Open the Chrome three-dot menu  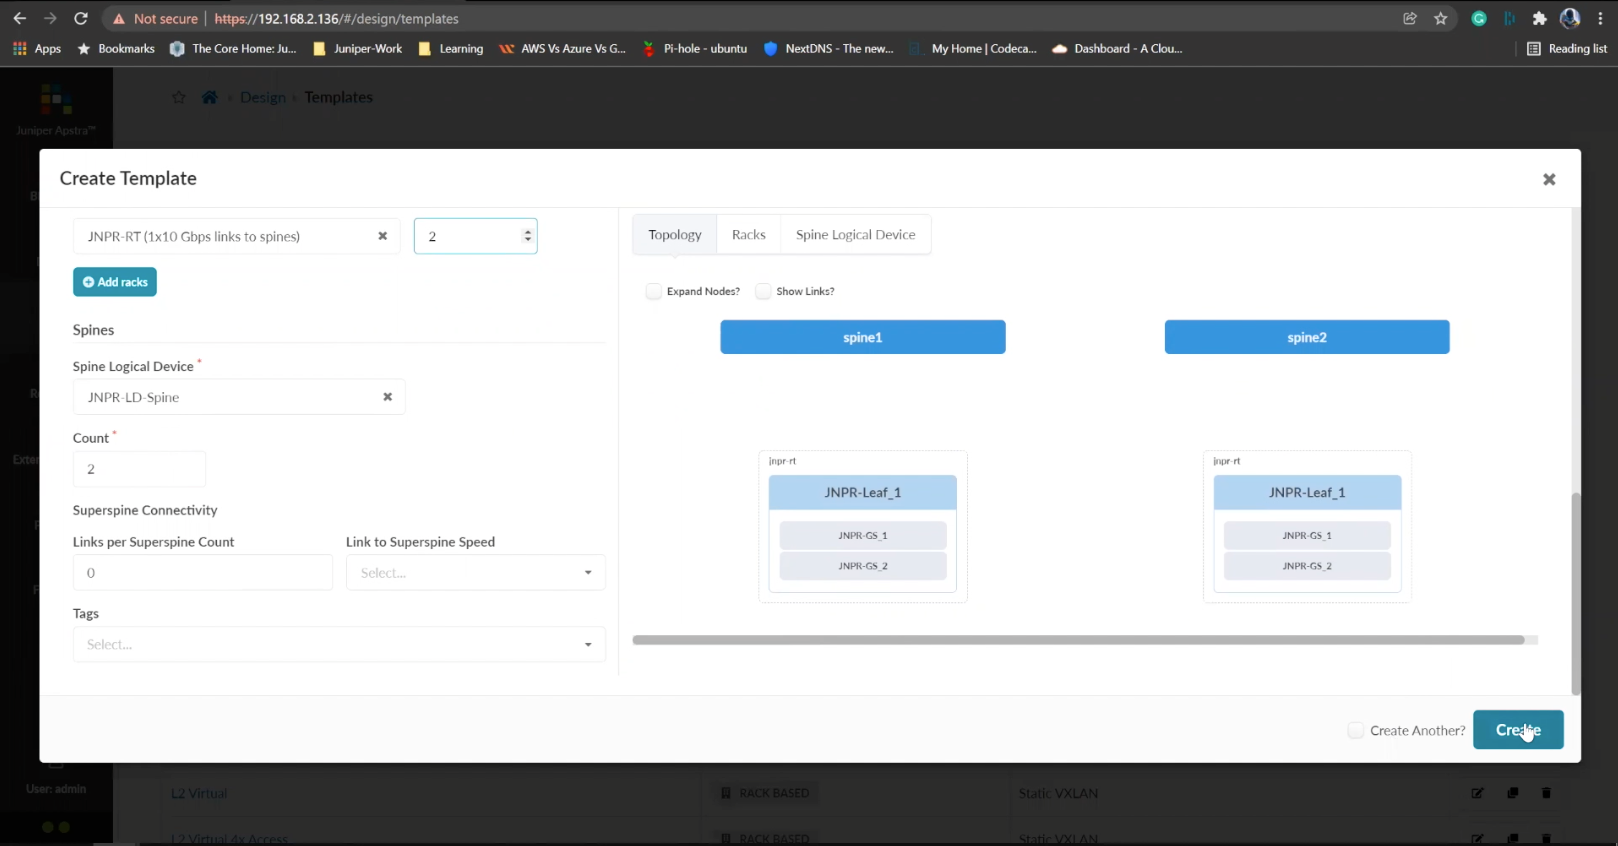coord(1600,18)
